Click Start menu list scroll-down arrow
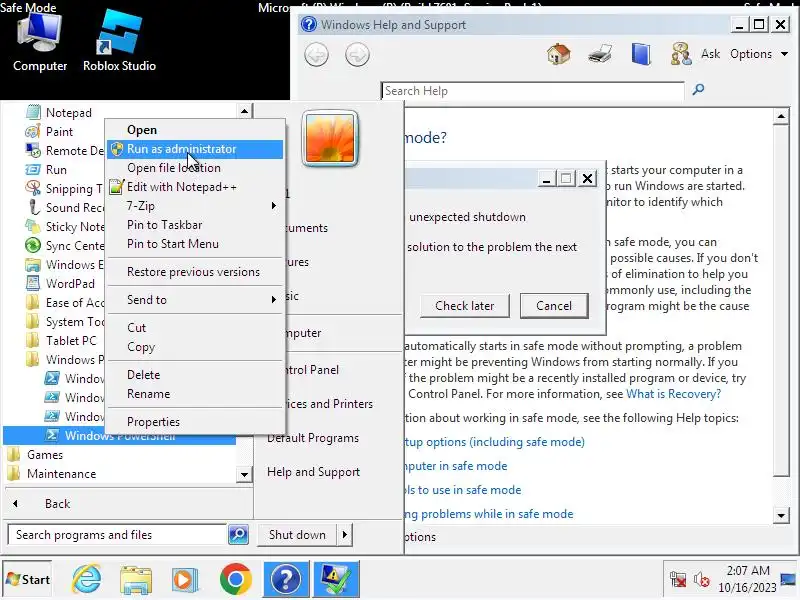Screen dimensions: 800x600 [244, 474]
